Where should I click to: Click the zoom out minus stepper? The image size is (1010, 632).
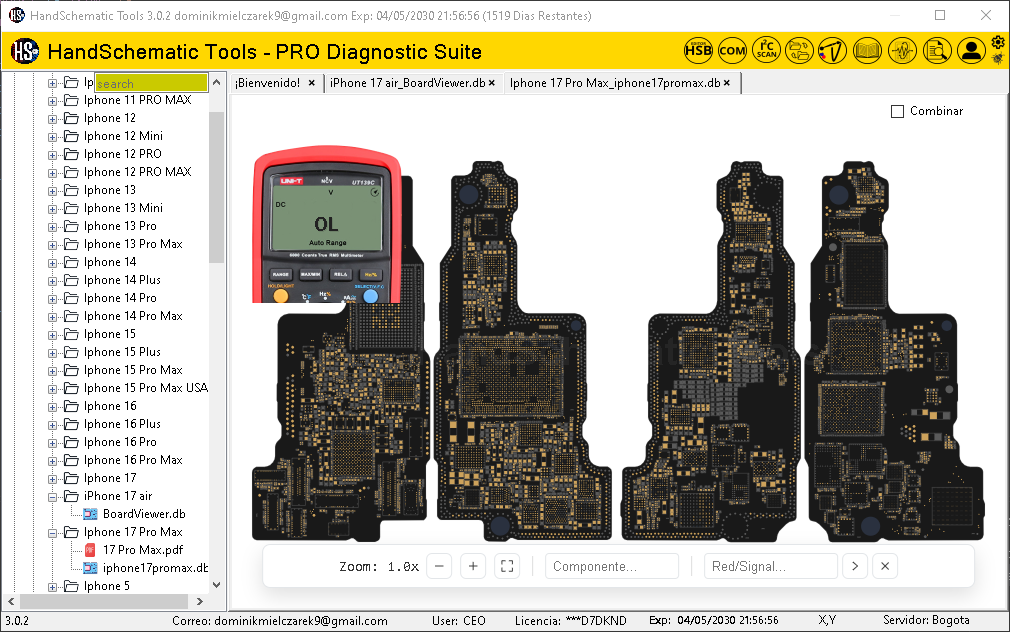coord(439,566)
